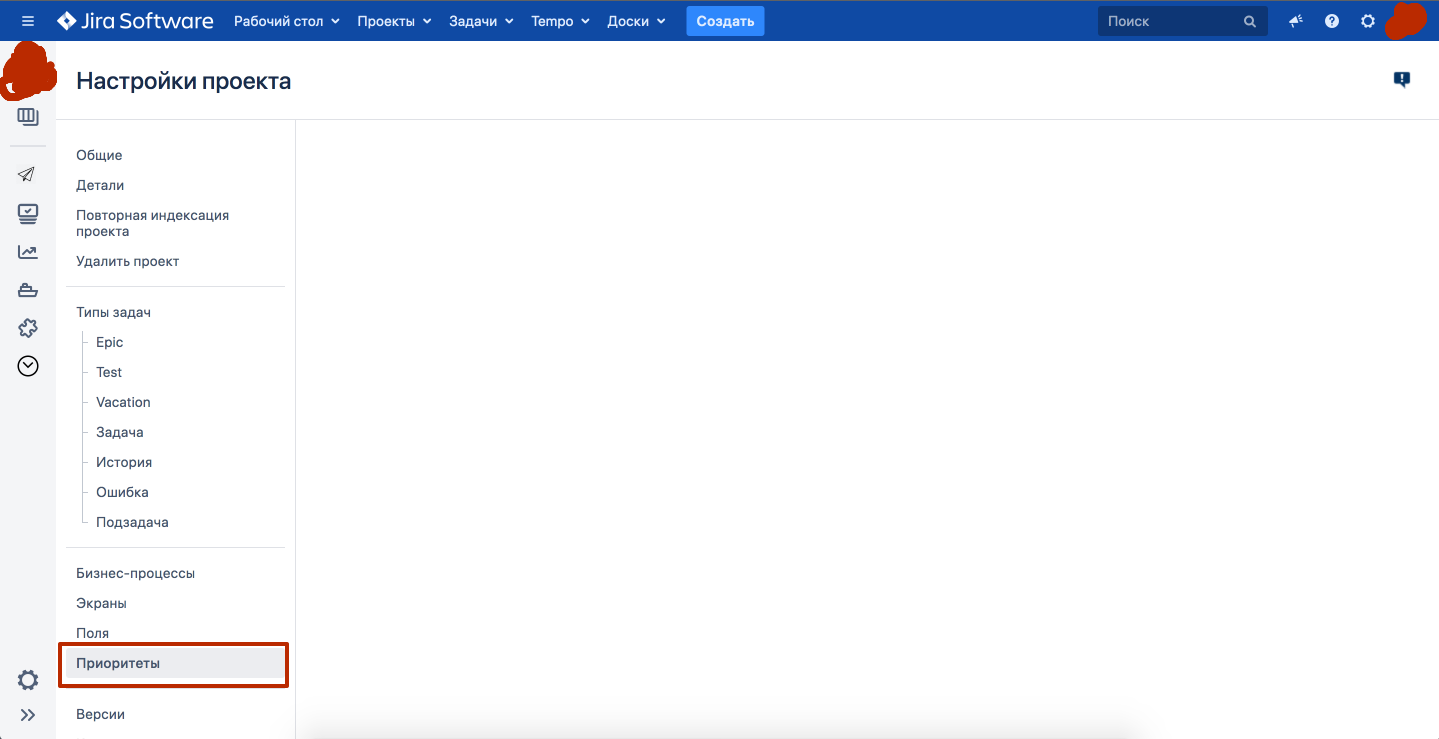The height and width of the screenshot is (739, 1439).
Task: Open the Tempo menu
Action: tap(560, 21)
